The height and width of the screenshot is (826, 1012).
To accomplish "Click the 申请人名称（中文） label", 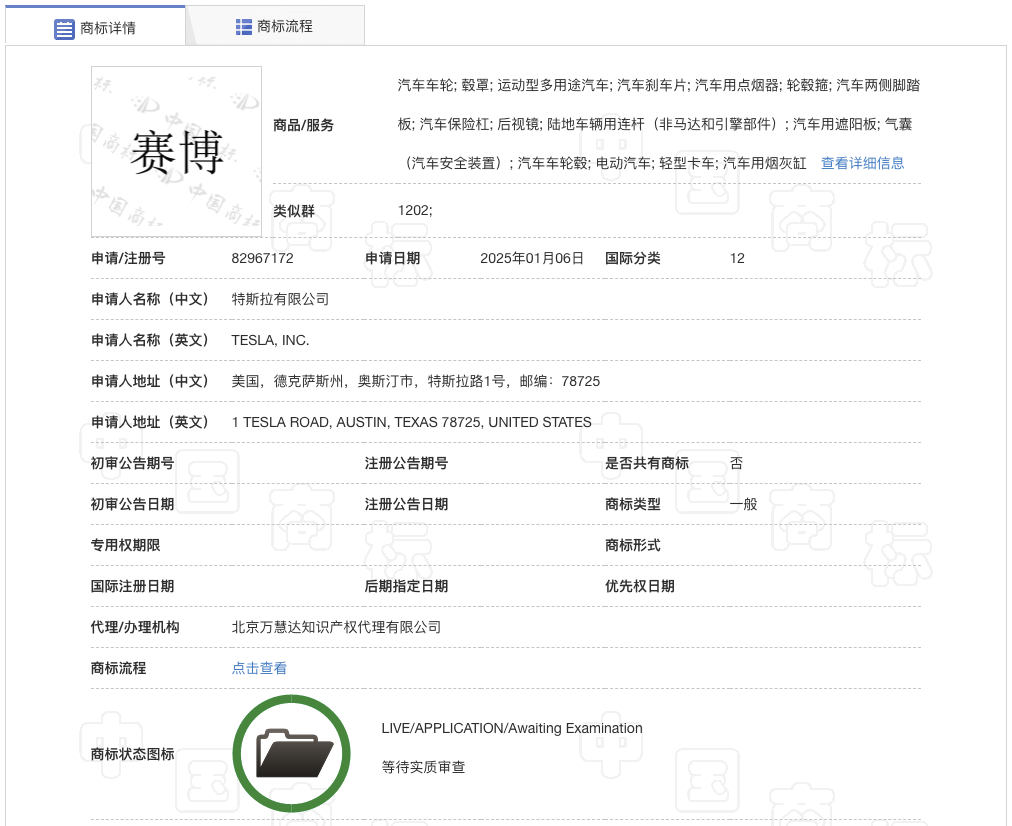I will click(x=149, y=299).
